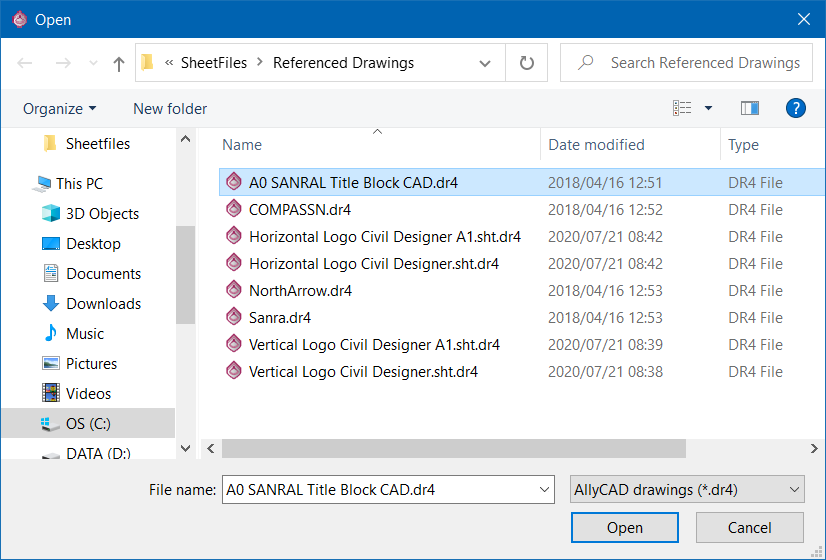The width and height of the screenshot is (826, 560).
Task: Open the File name history dropdown arrow
Action: click(544, 490)
